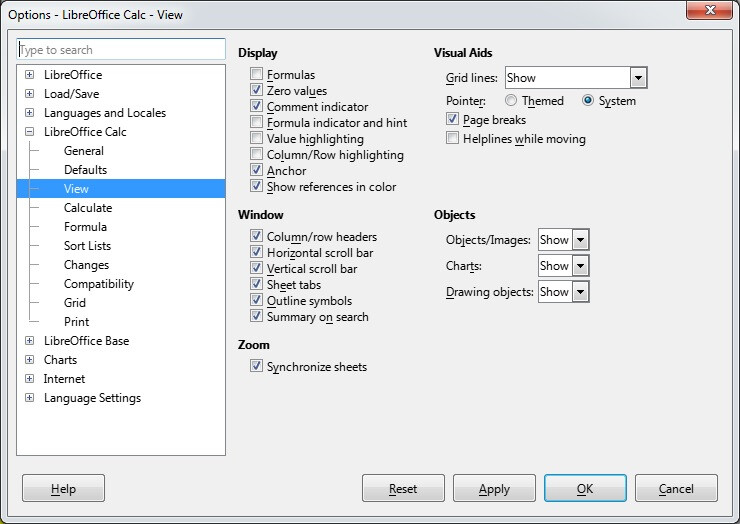Select the Themed pointer radio button

[x=511, y=101]
